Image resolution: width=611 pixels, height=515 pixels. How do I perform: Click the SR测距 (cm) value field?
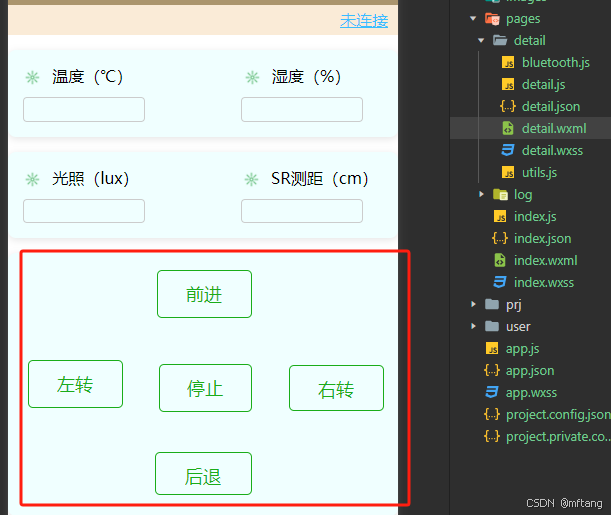click(x=302, y=211)
